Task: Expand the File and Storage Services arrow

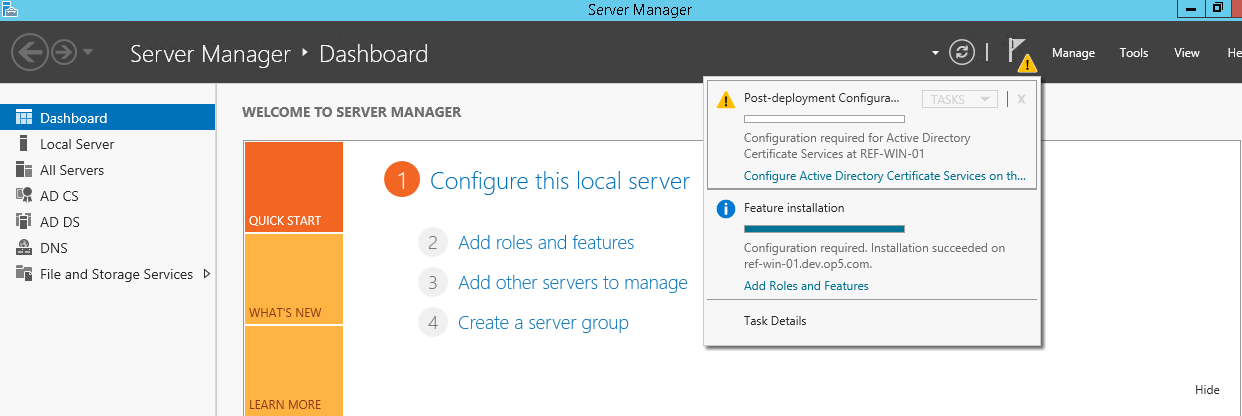Action: (x=206, y=273)
